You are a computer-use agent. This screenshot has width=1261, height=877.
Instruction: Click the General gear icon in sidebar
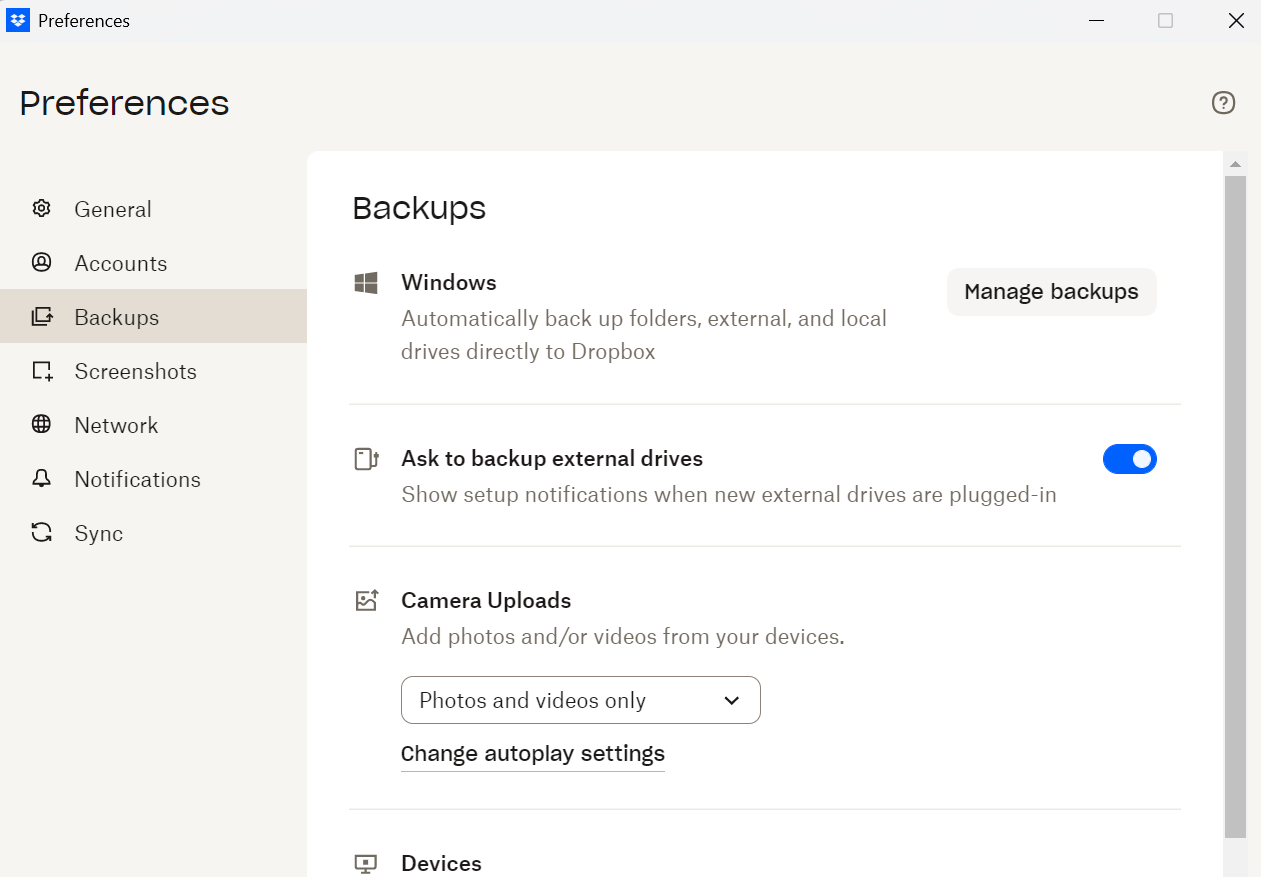41,209
